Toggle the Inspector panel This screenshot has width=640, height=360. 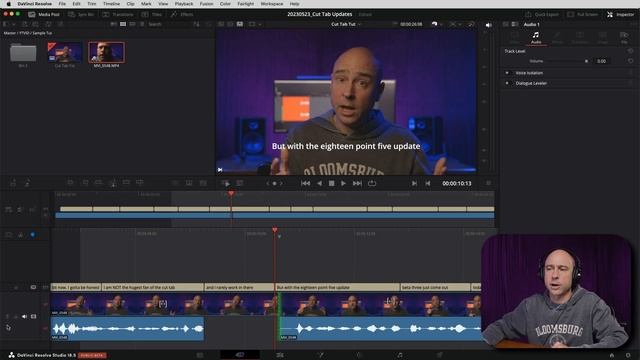coord(620,14)
